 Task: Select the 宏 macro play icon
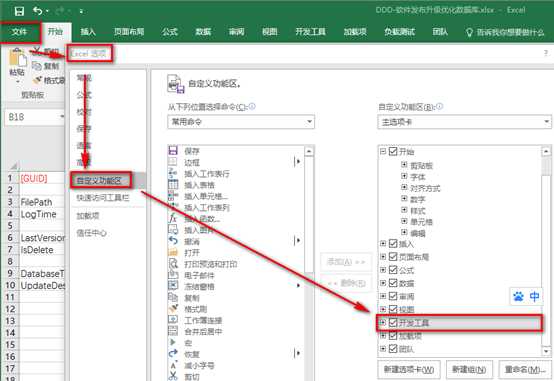click(173, 342)
